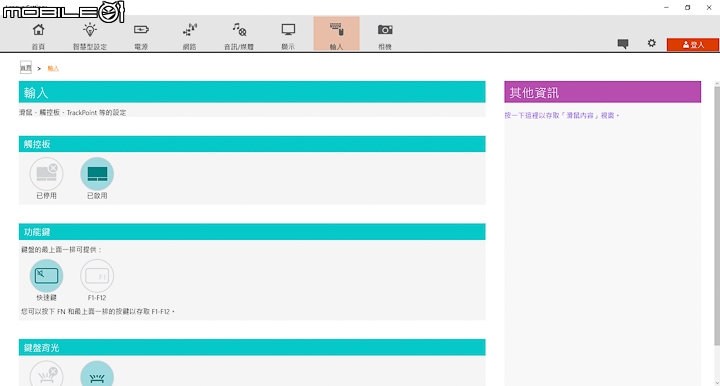Image resolution: width=720 pixels, height=386 pixels.
Task: Click the 觸控板 section header
Action: (252, 144)
